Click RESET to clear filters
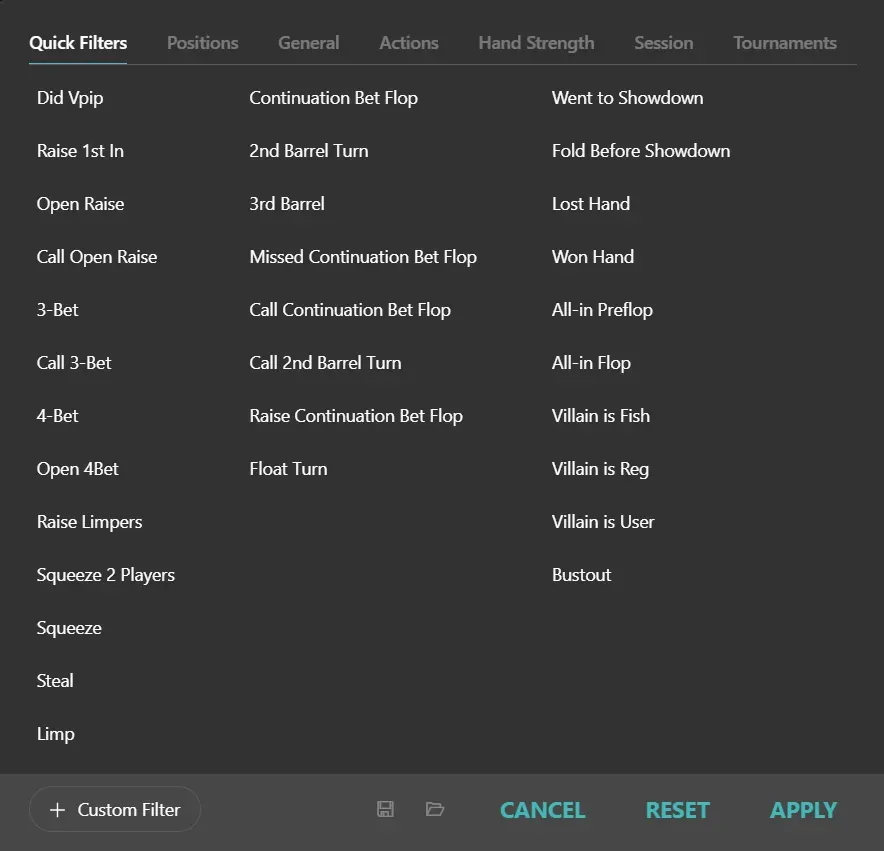The width and height of the screenshot is (884, 851). (677, 810)
